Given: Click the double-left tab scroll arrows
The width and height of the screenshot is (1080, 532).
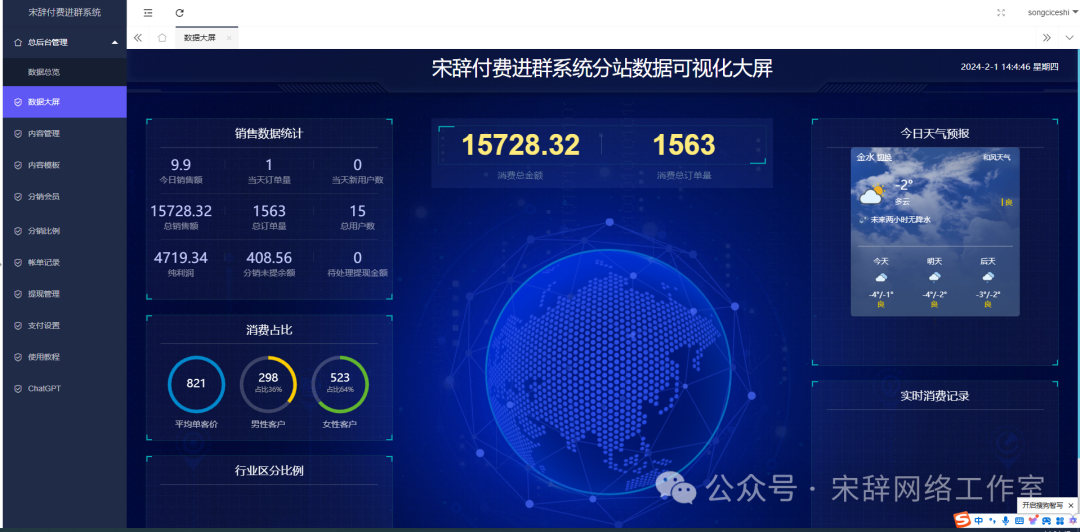Looking at the screenshot, I should (138, 38).
